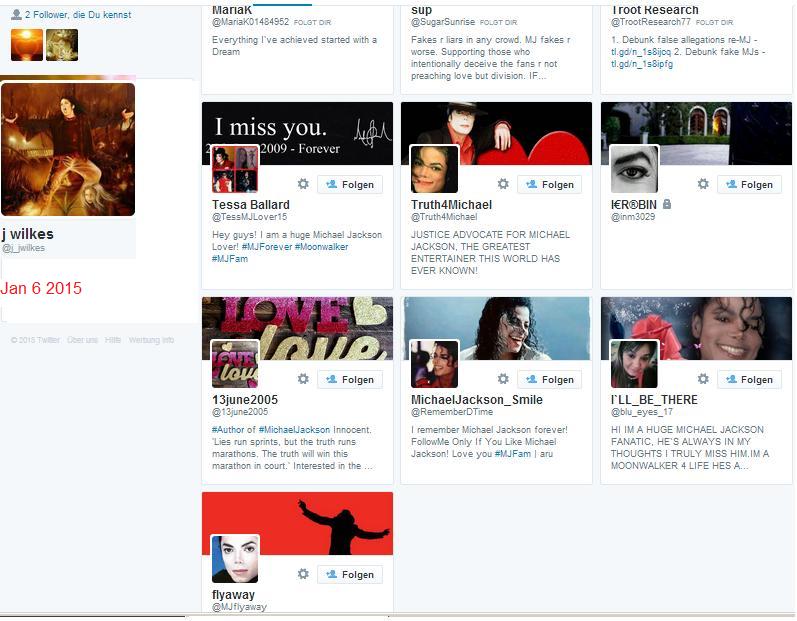This screenshot has width=797, height=621.
Task: Open I€R®BIN eye avatar
Action: coord(634,169)
